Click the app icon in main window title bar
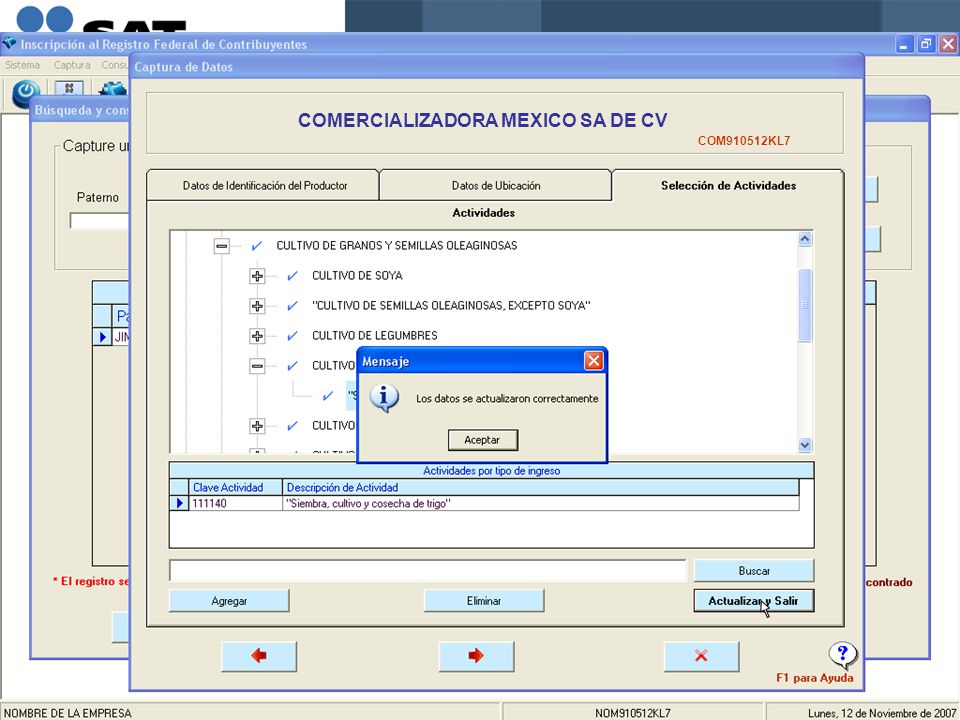960x720 pixels. 9,43
